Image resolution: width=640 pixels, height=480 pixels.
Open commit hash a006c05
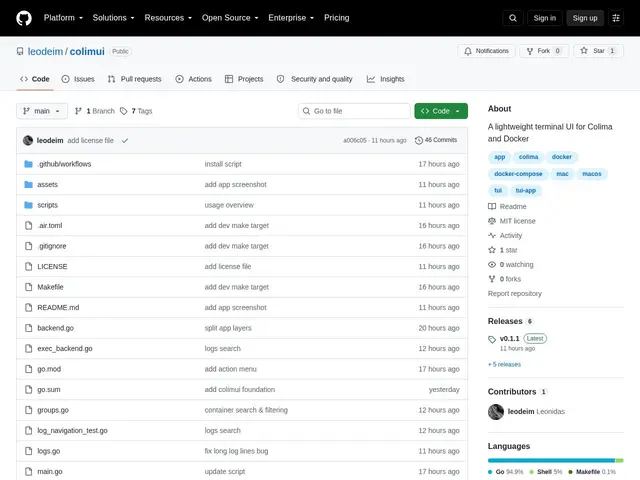pos(354,140)
